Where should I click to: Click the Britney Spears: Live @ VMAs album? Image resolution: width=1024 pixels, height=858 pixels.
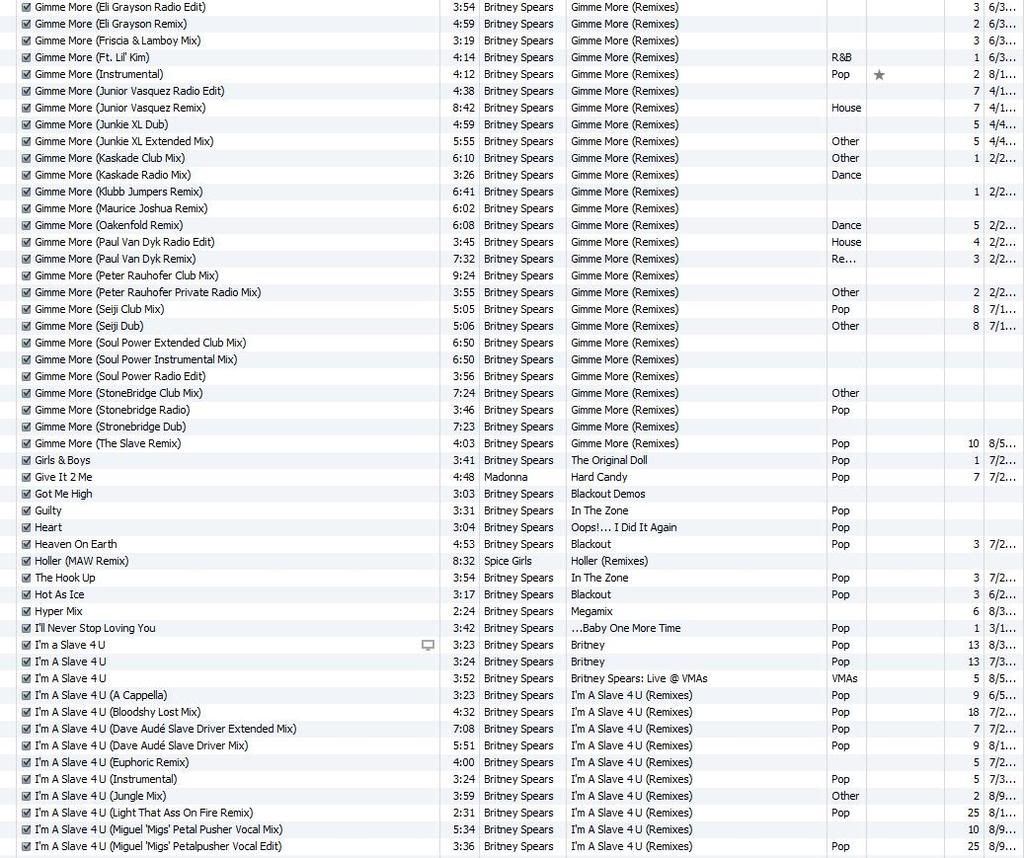(x=638, y=678)
